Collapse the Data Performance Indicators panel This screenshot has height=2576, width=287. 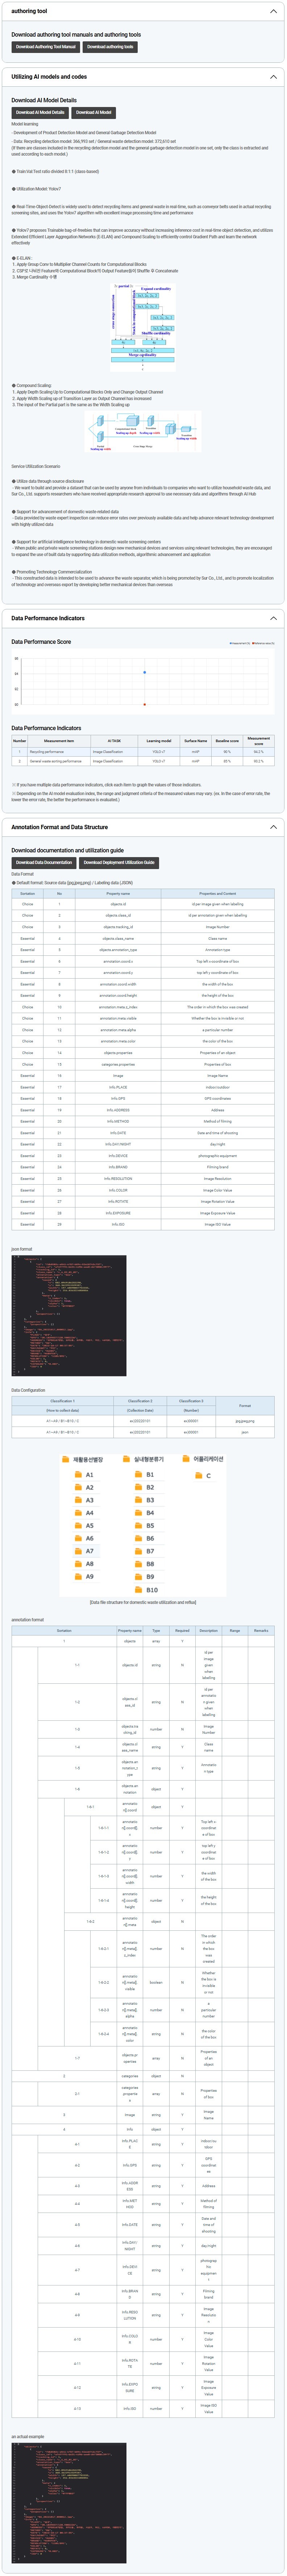point(273,618)
